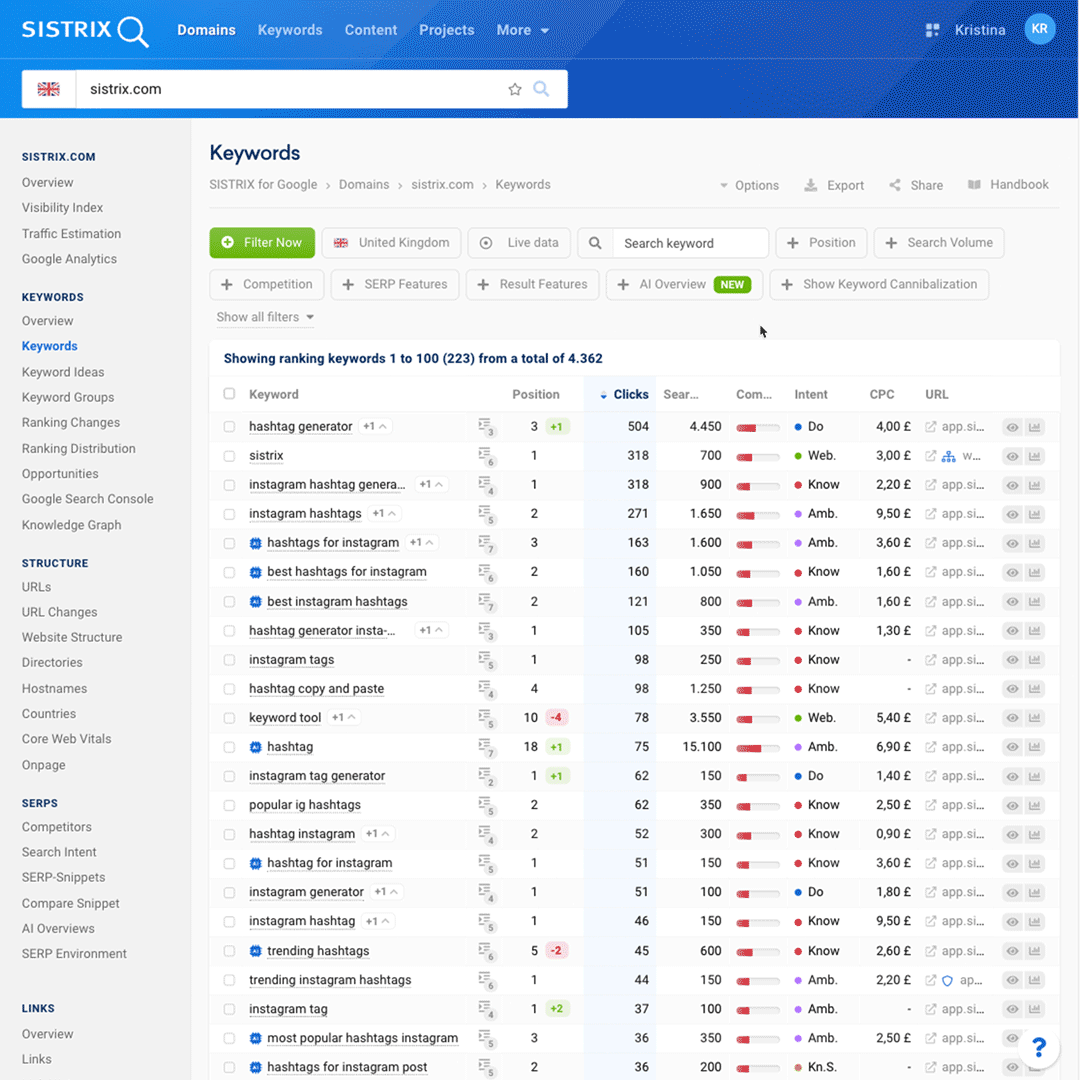
Task: Click the Share icon
Action: pos(895,185)
